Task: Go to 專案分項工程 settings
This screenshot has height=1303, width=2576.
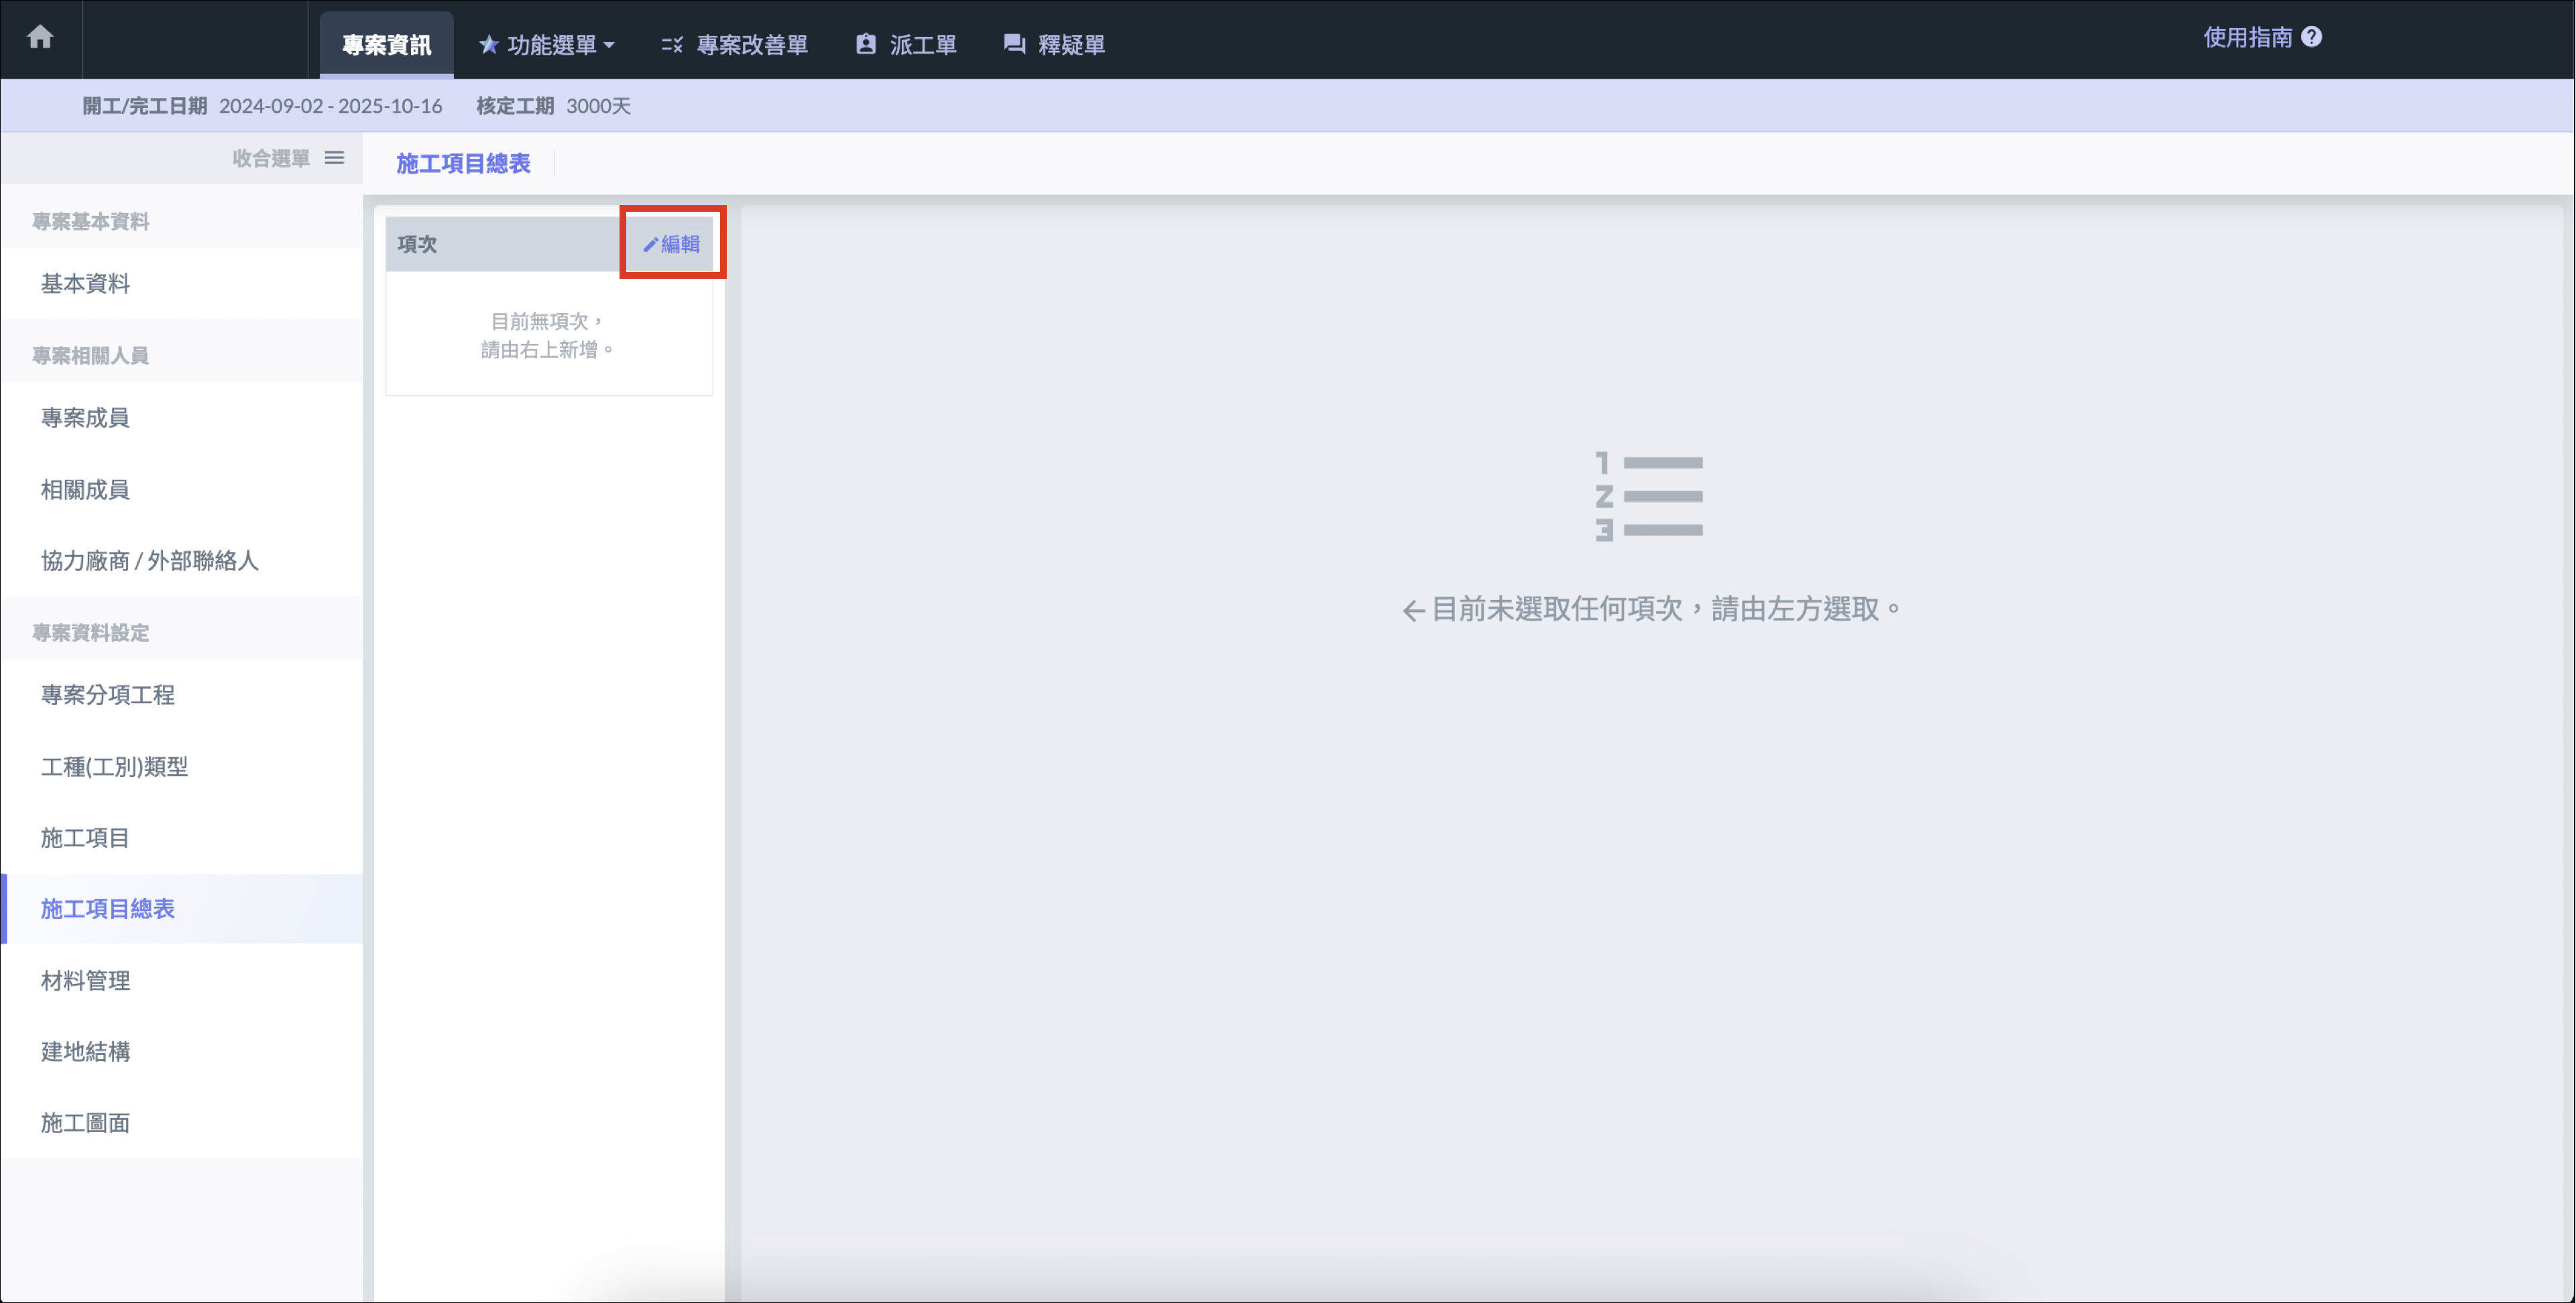Action: [107, 695]
